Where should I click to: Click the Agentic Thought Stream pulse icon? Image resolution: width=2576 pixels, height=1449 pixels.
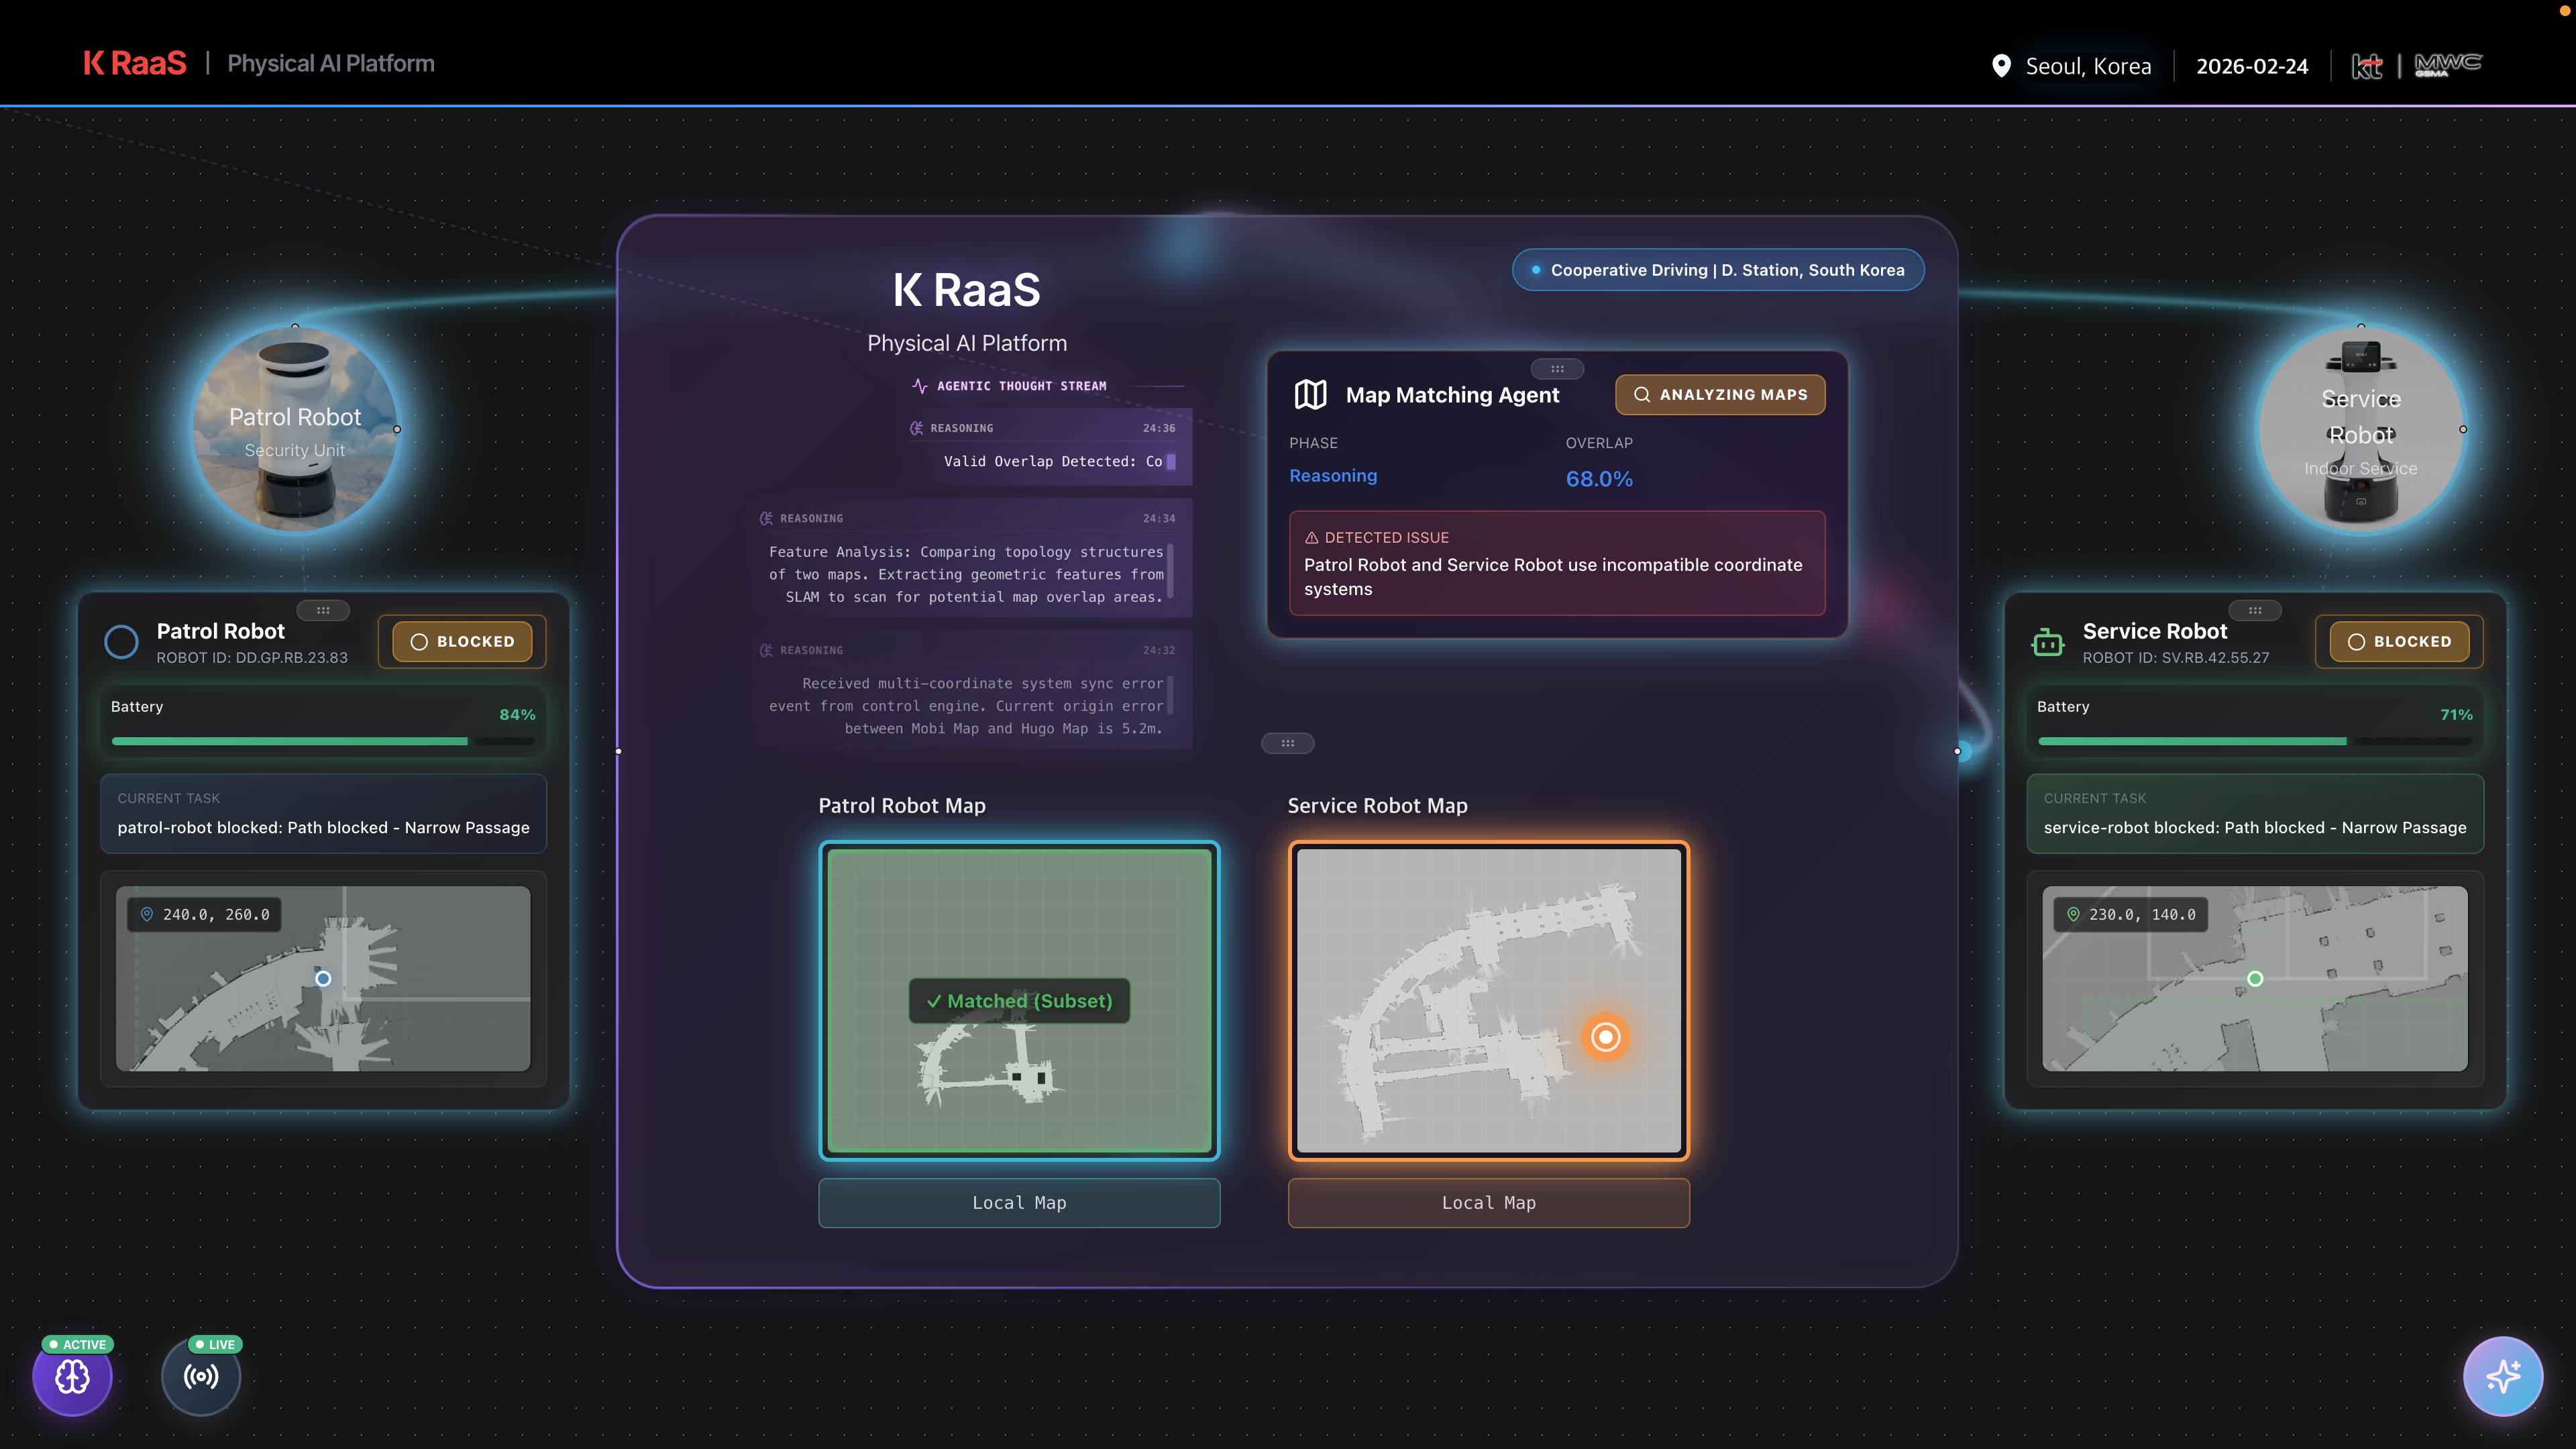tap(920, 386)
